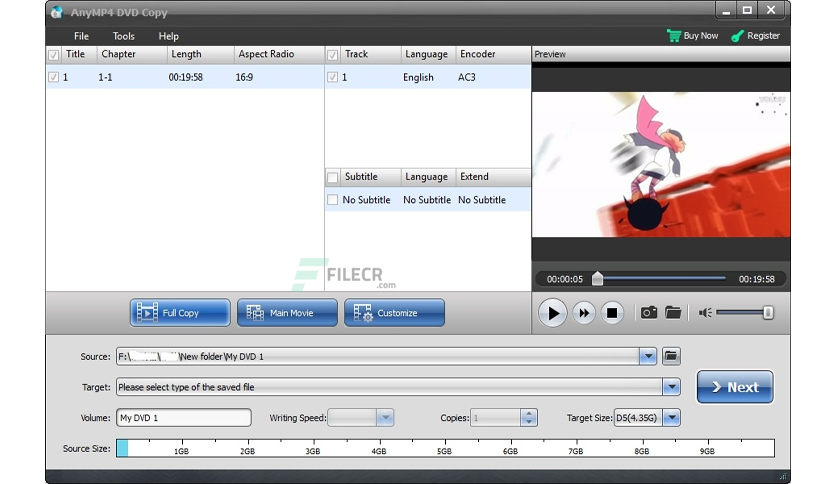Select the AC3 encoder cell

coord(467,77)
